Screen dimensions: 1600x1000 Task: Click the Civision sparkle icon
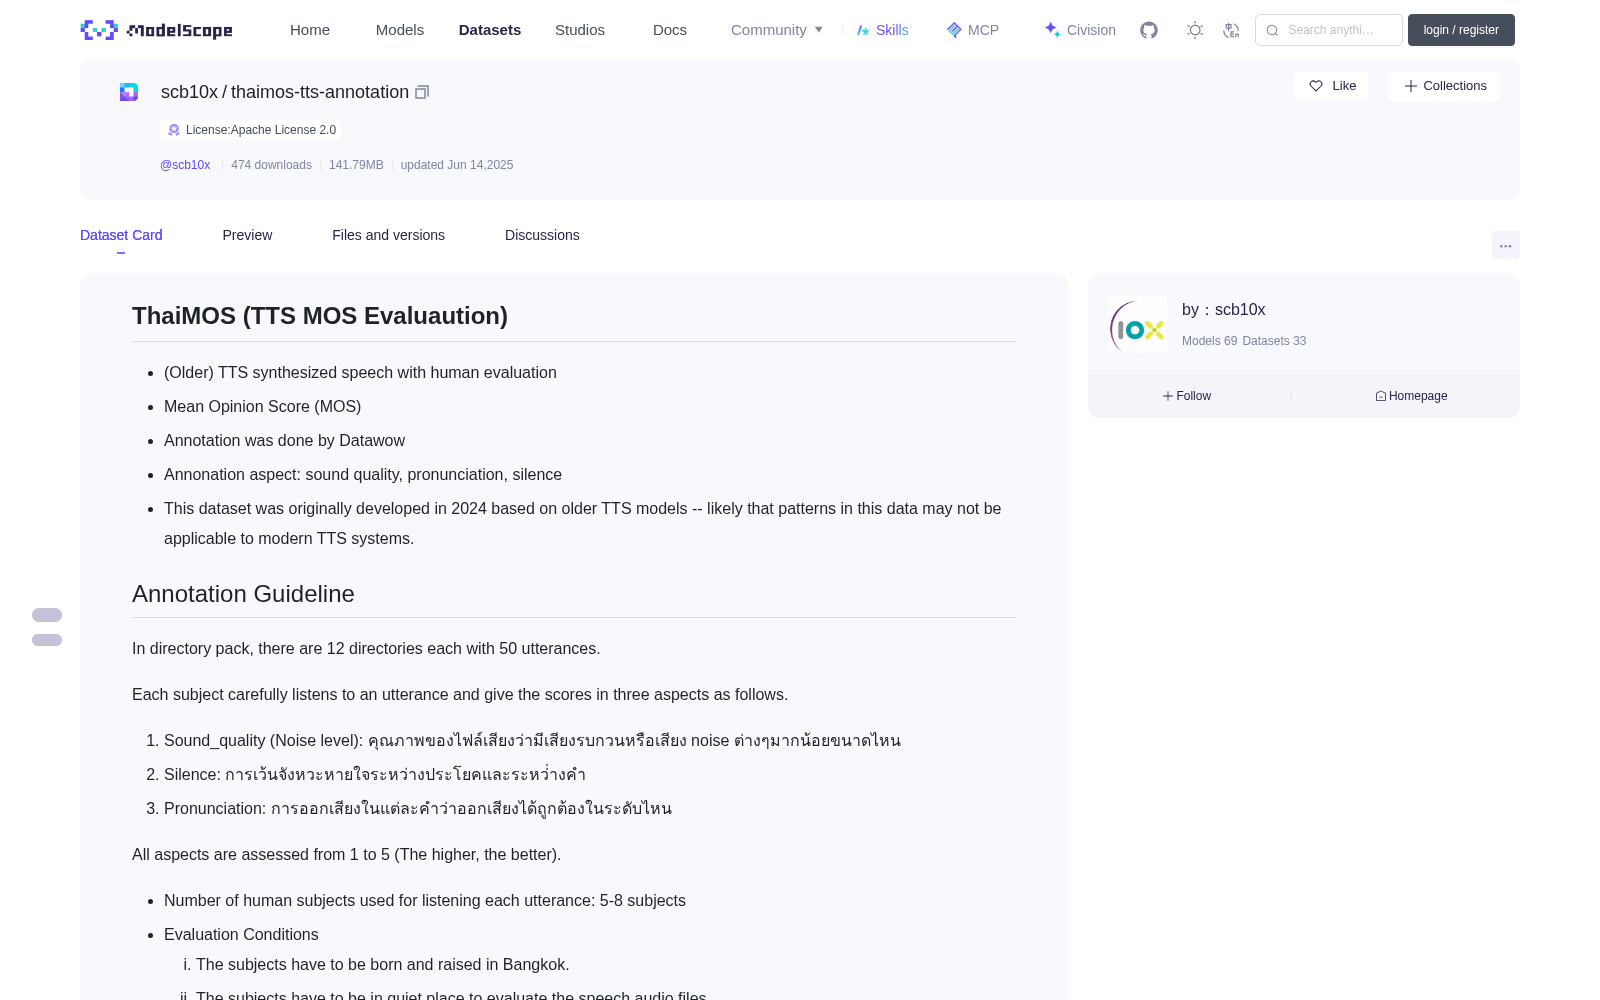(1053, 30)
